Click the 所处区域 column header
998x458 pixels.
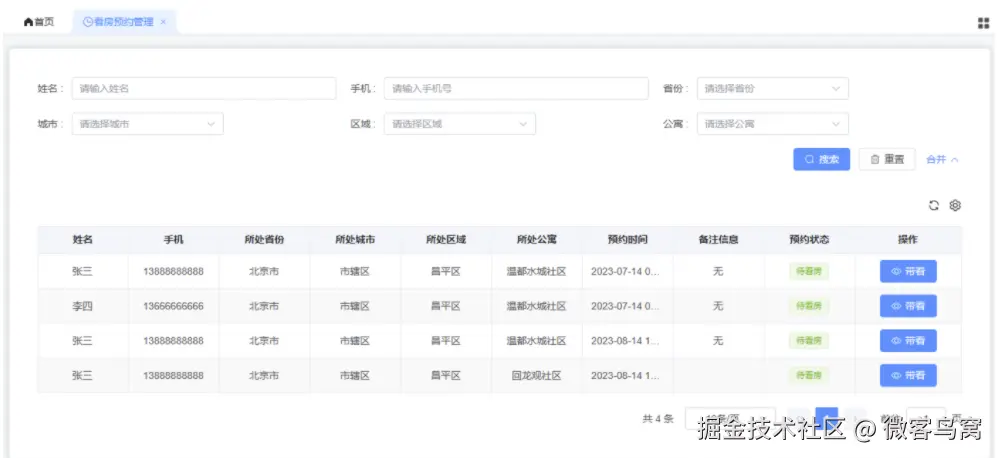click(446, 240)
